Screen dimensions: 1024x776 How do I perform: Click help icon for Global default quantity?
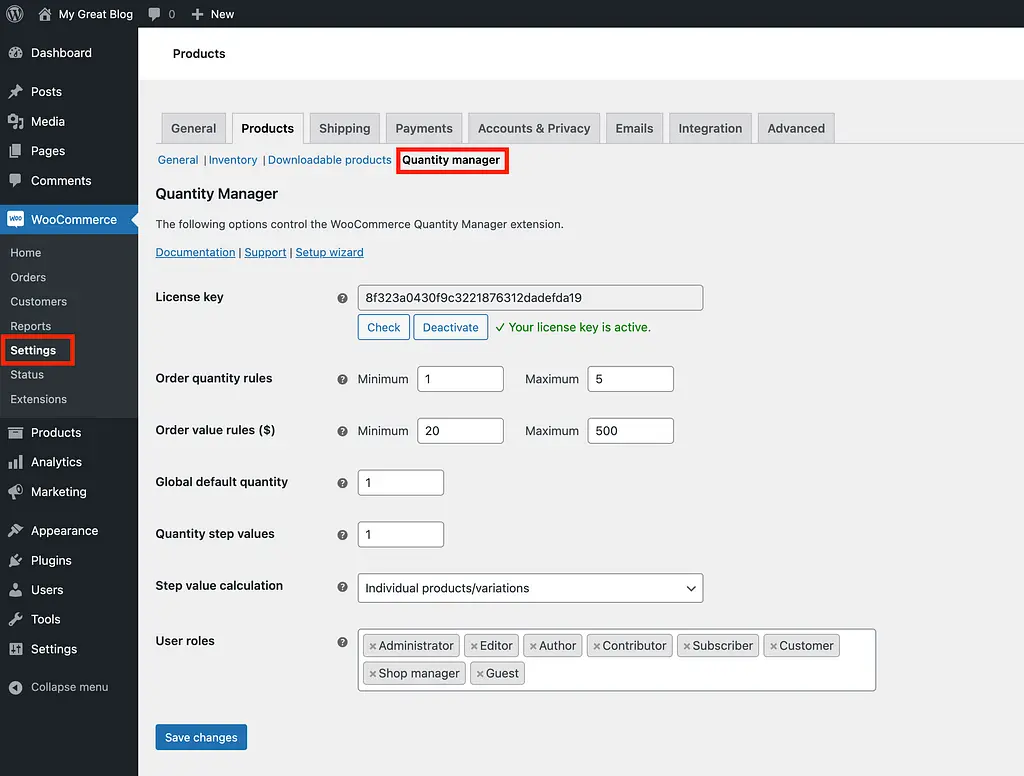tap(342, 483)
